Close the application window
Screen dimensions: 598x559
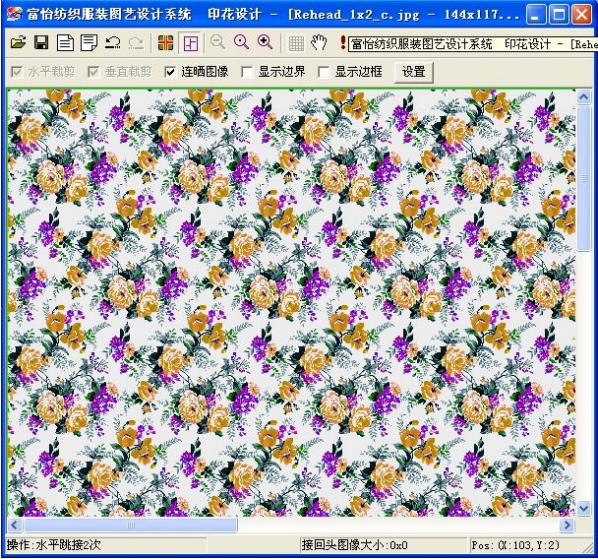(582, 14)
